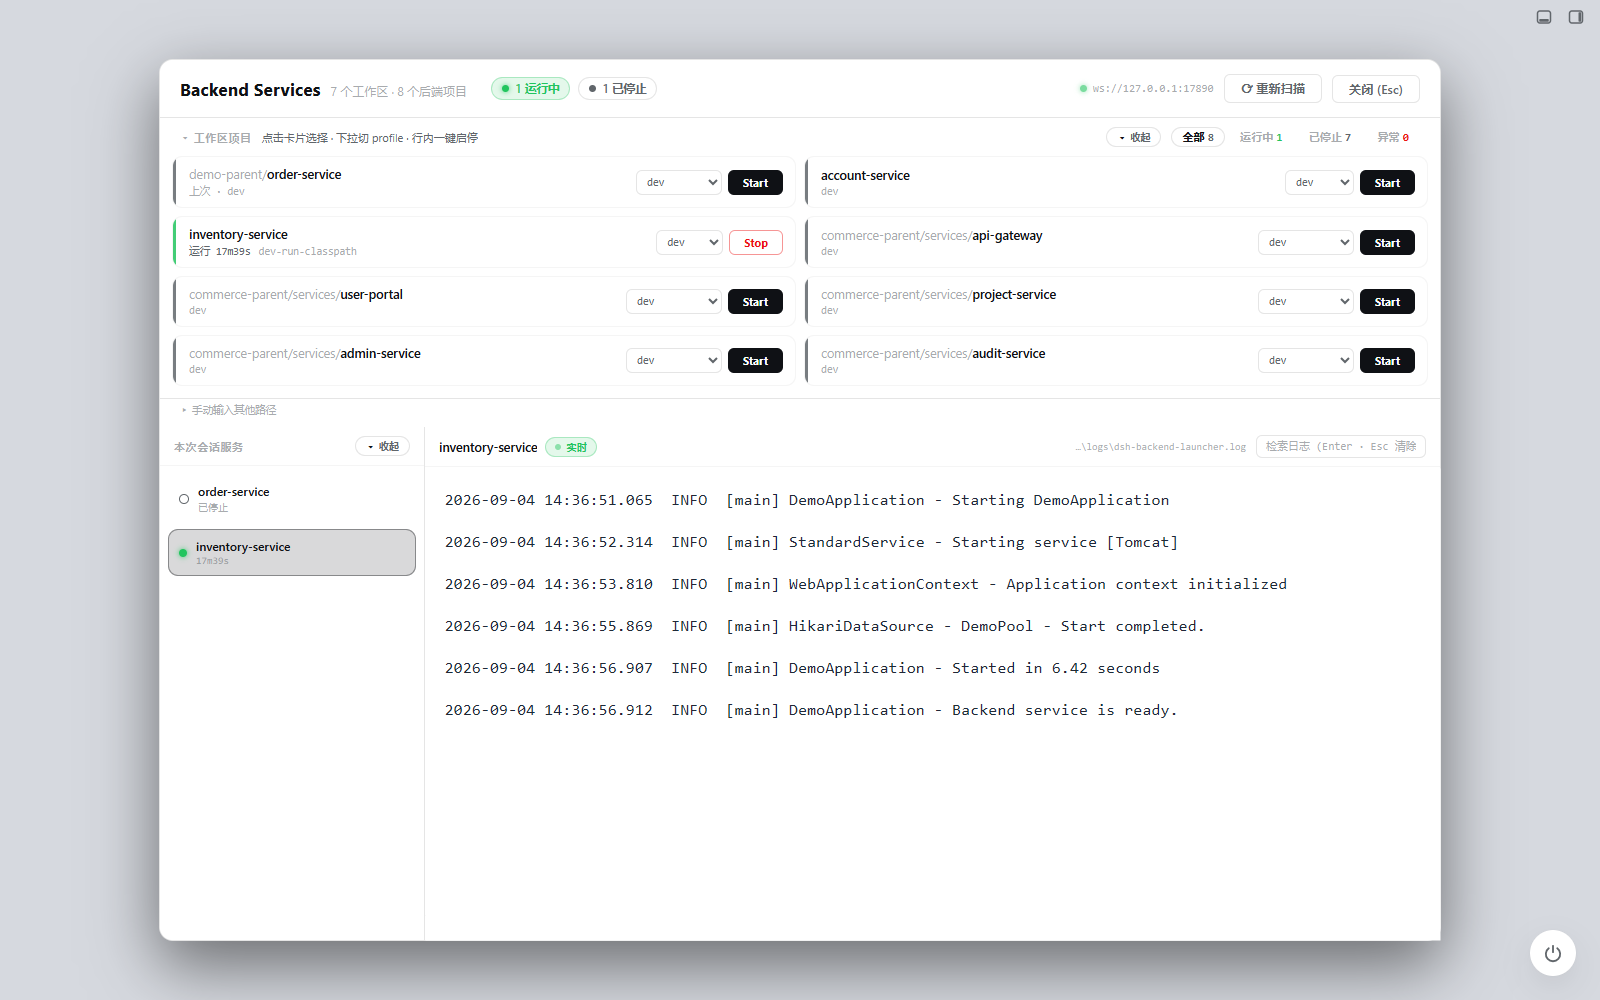1600x1000 pixels.
Task: Start the user-portal service
Action: pos(755,302)
